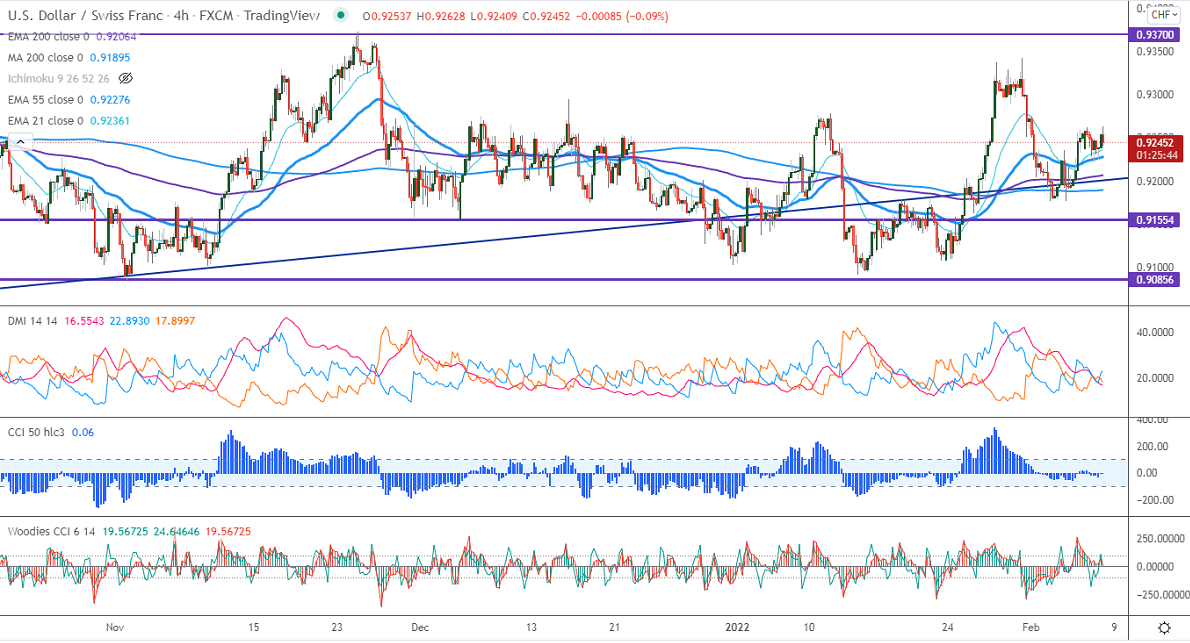
Task: Click the EMA 21 value 0.92361
Action: (x=110, y=121)
